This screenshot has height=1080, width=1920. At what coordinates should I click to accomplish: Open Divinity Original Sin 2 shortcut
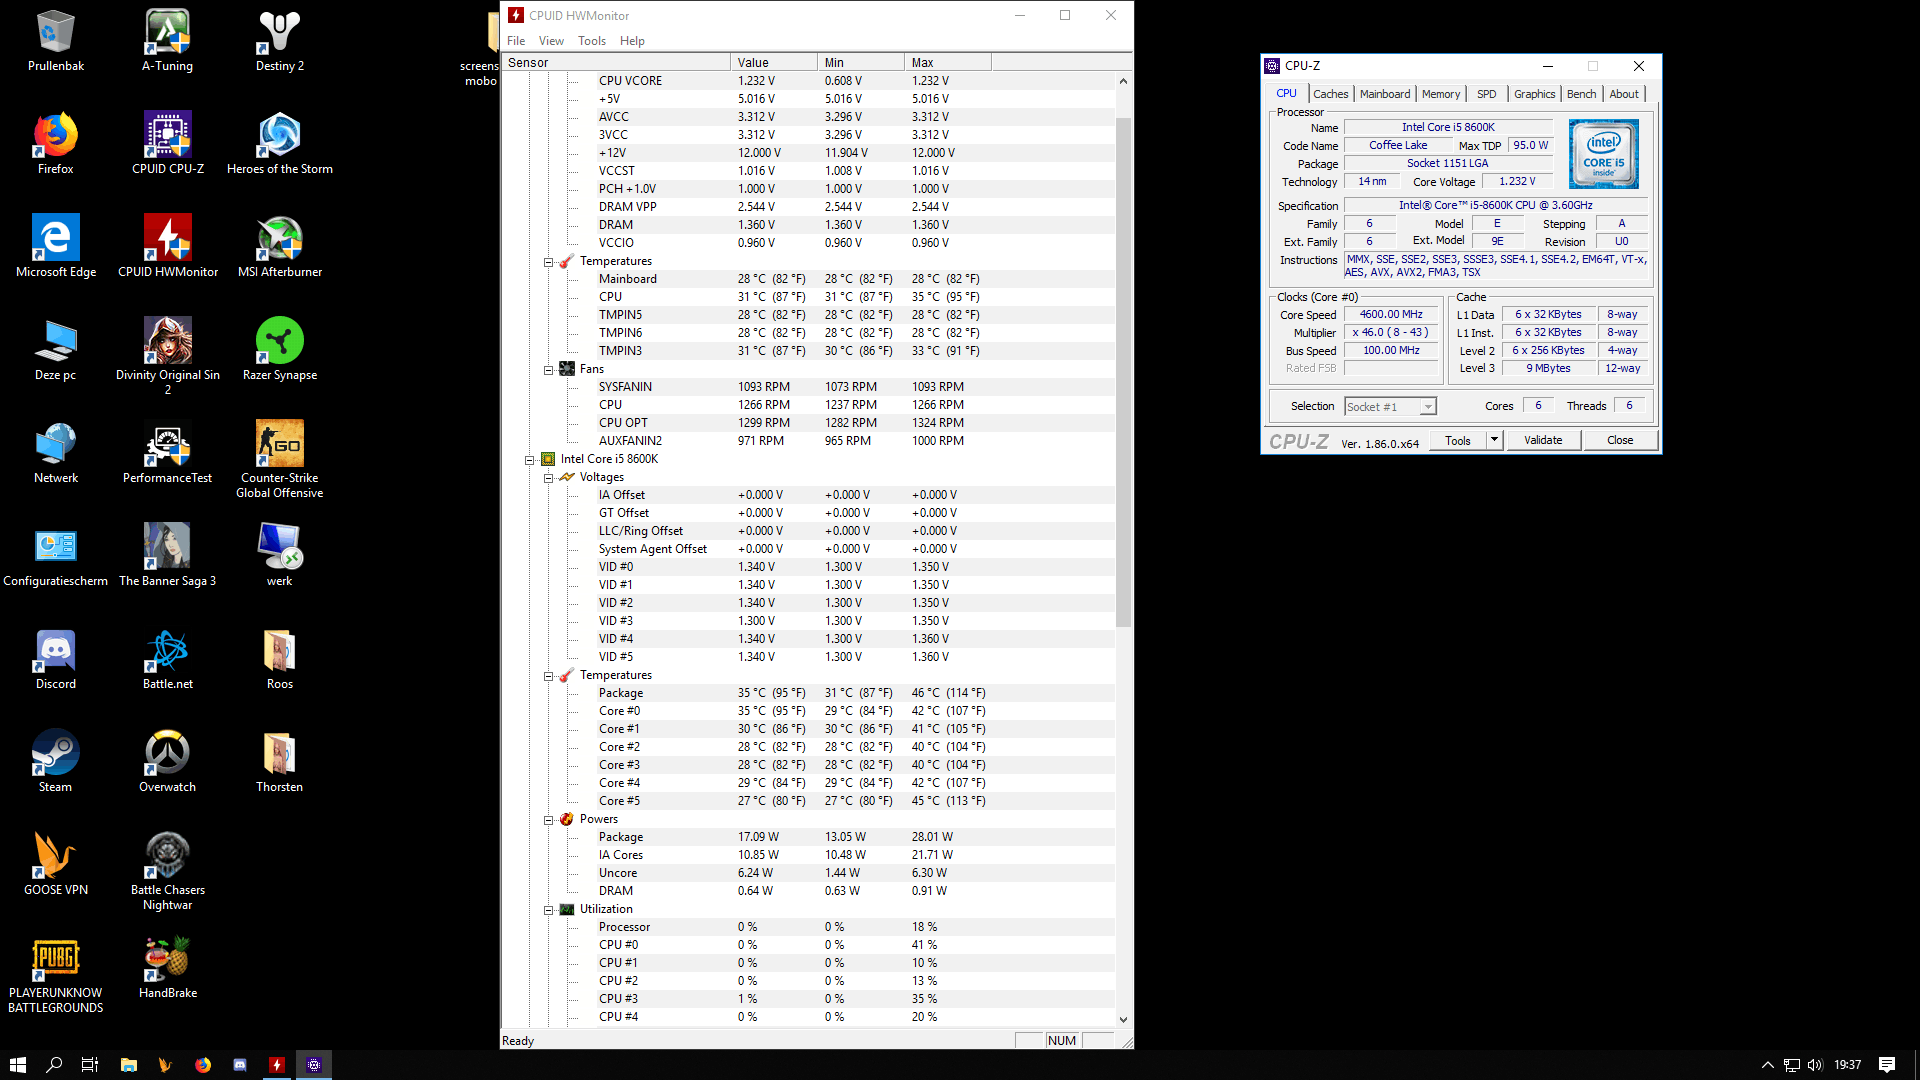(x=167, y=355)
